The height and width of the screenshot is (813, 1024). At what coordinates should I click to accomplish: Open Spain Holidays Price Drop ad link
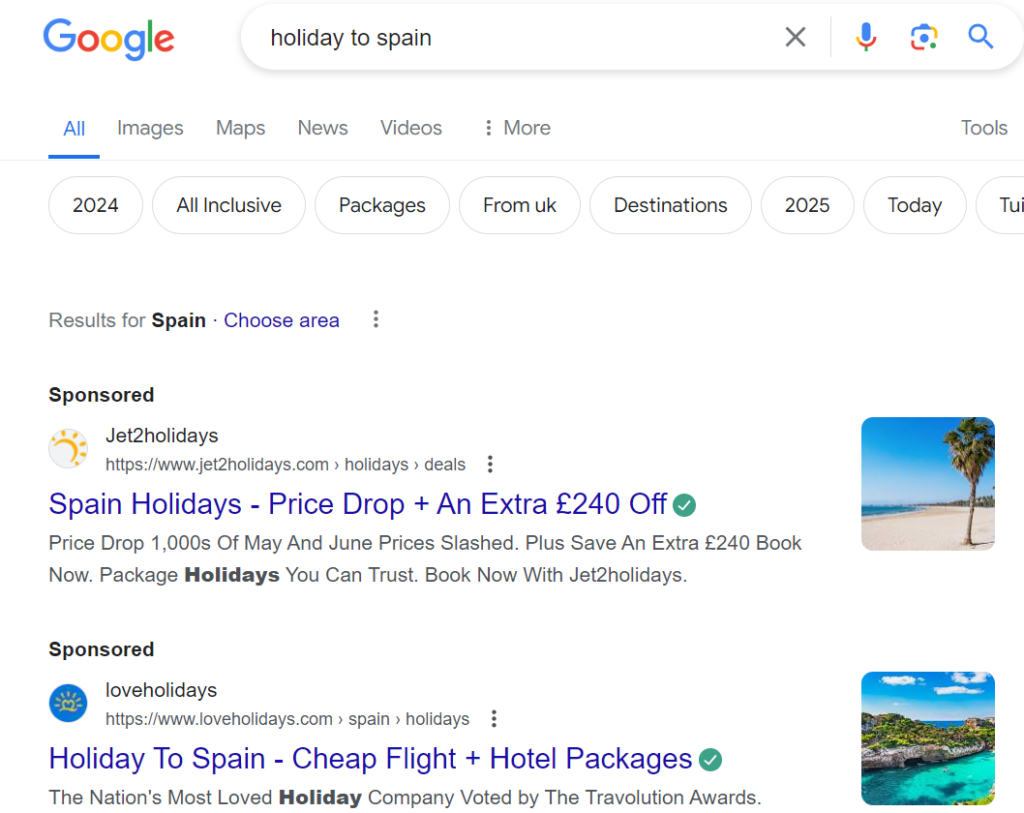[358, 504]
